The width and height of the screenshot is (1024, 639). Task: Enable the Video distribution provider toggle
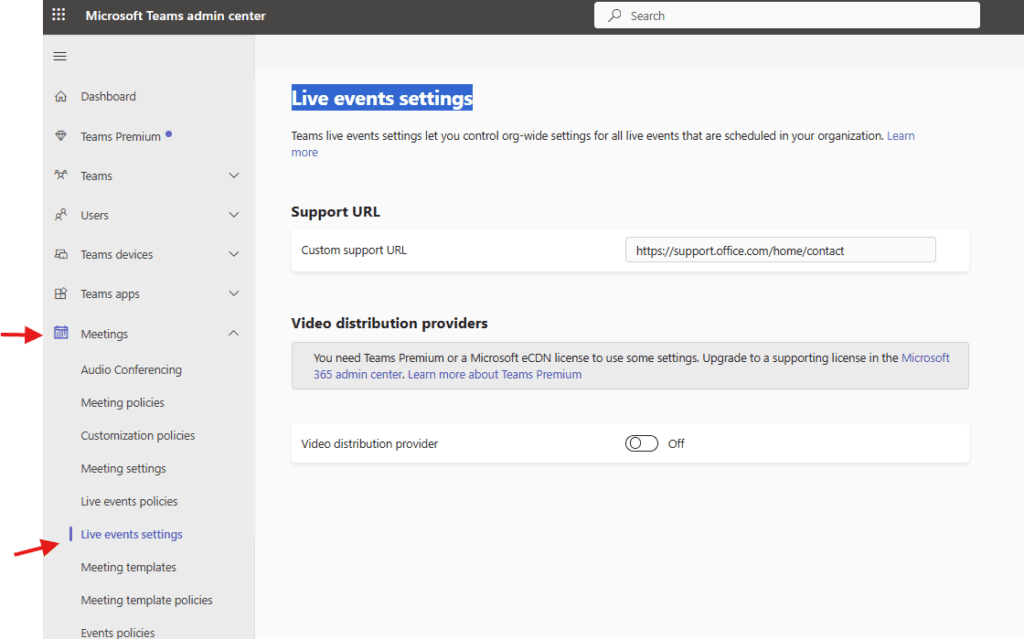click(641, 444)
